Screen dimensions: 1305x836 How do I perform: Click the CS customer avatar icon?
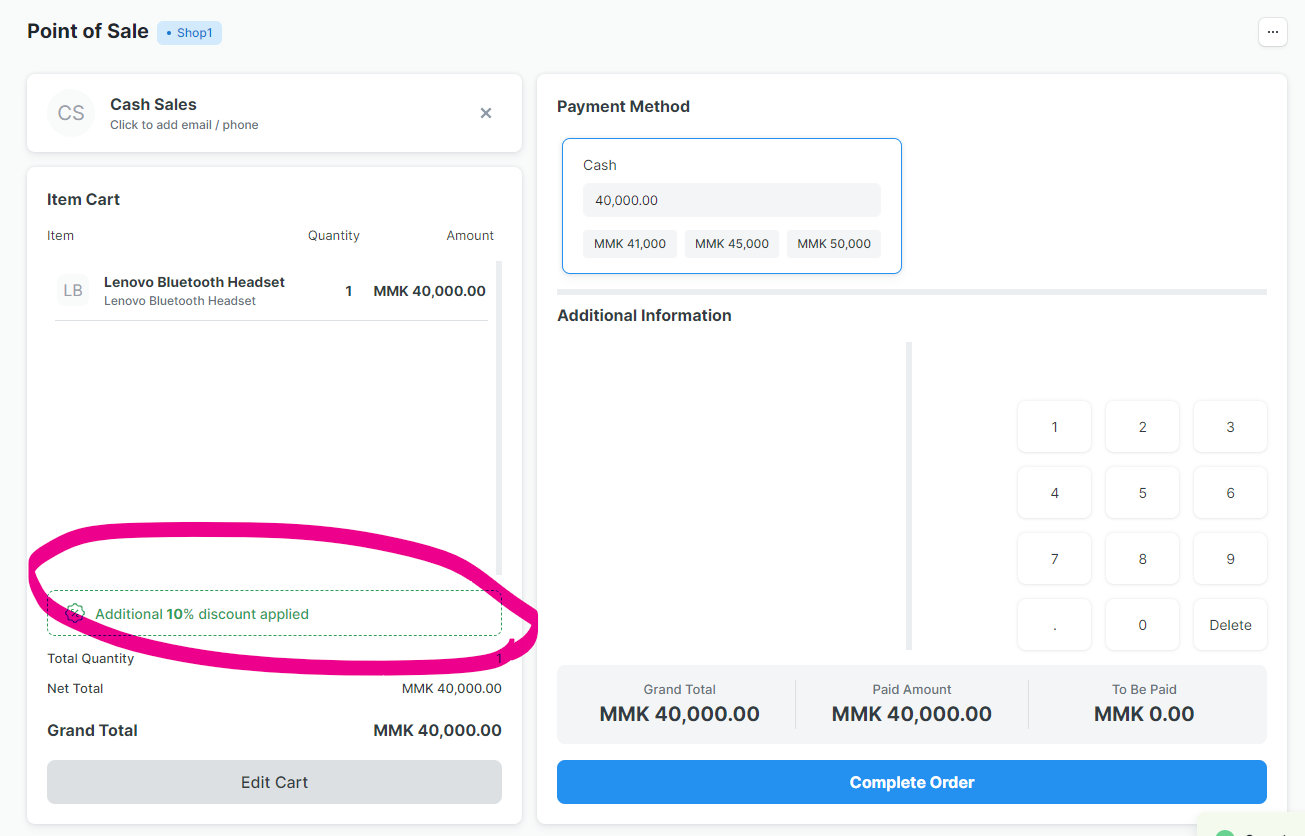click(71, 112)
